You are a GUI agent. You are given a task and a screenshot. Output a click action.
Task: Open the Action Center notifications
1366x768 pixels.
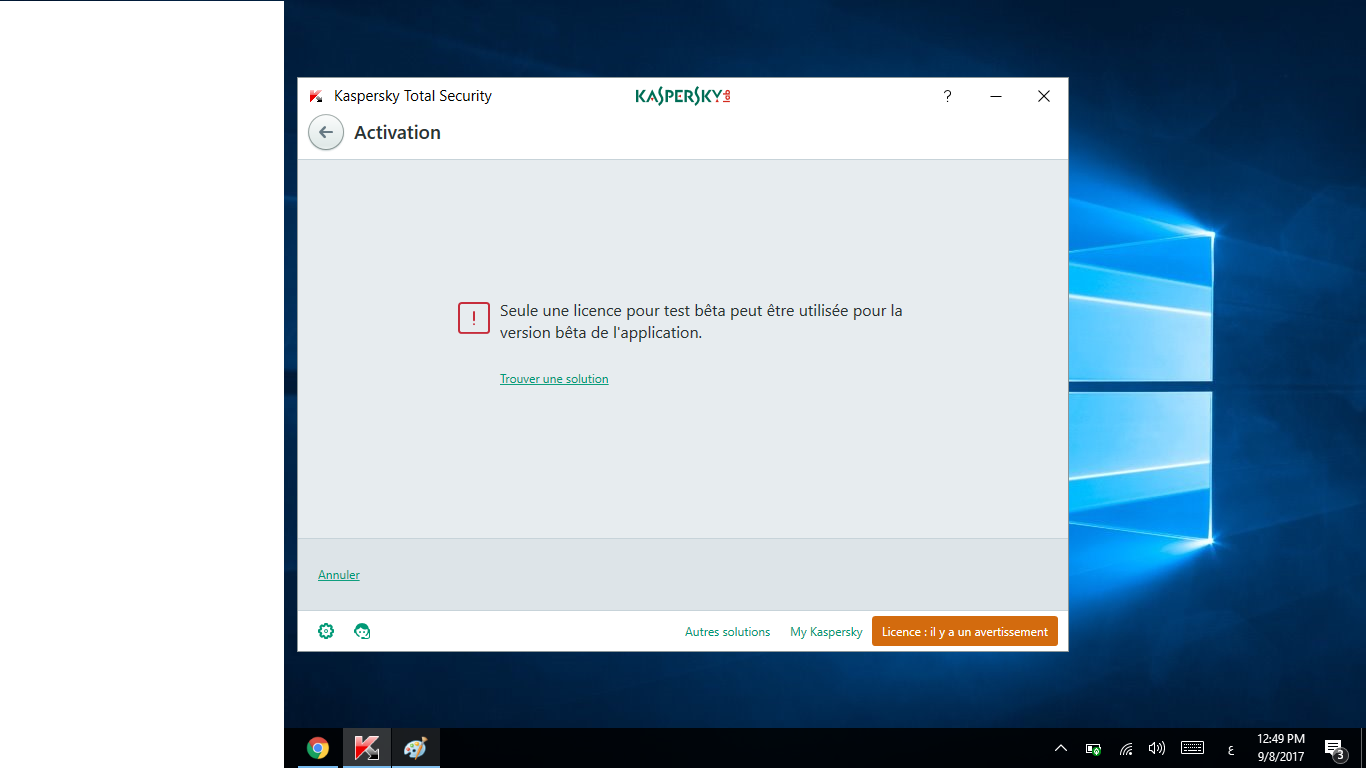[x=1334, y=749]
